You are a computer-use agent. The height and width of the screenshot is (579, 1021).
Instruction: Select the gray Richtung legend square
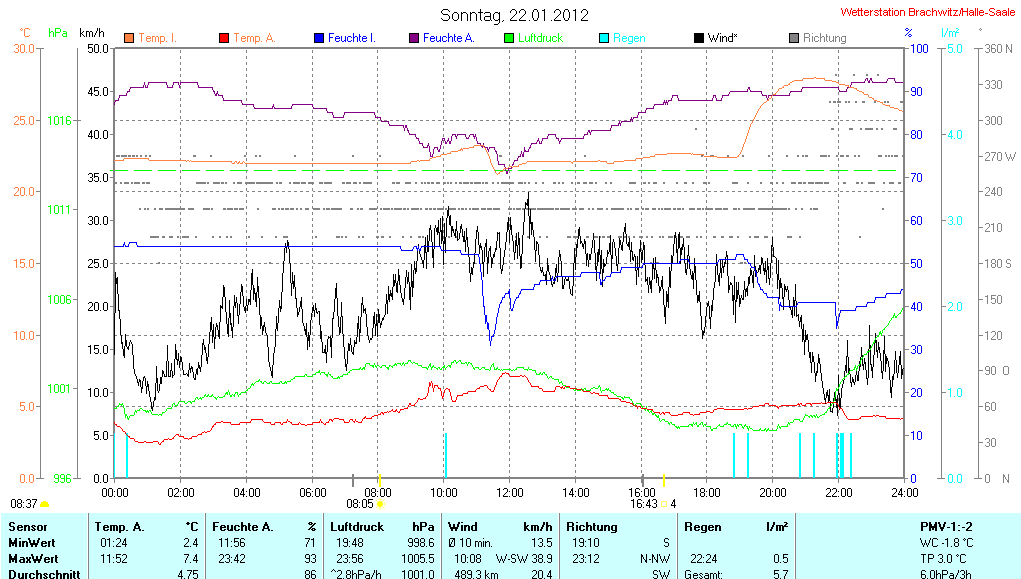[x=794, y=38]
